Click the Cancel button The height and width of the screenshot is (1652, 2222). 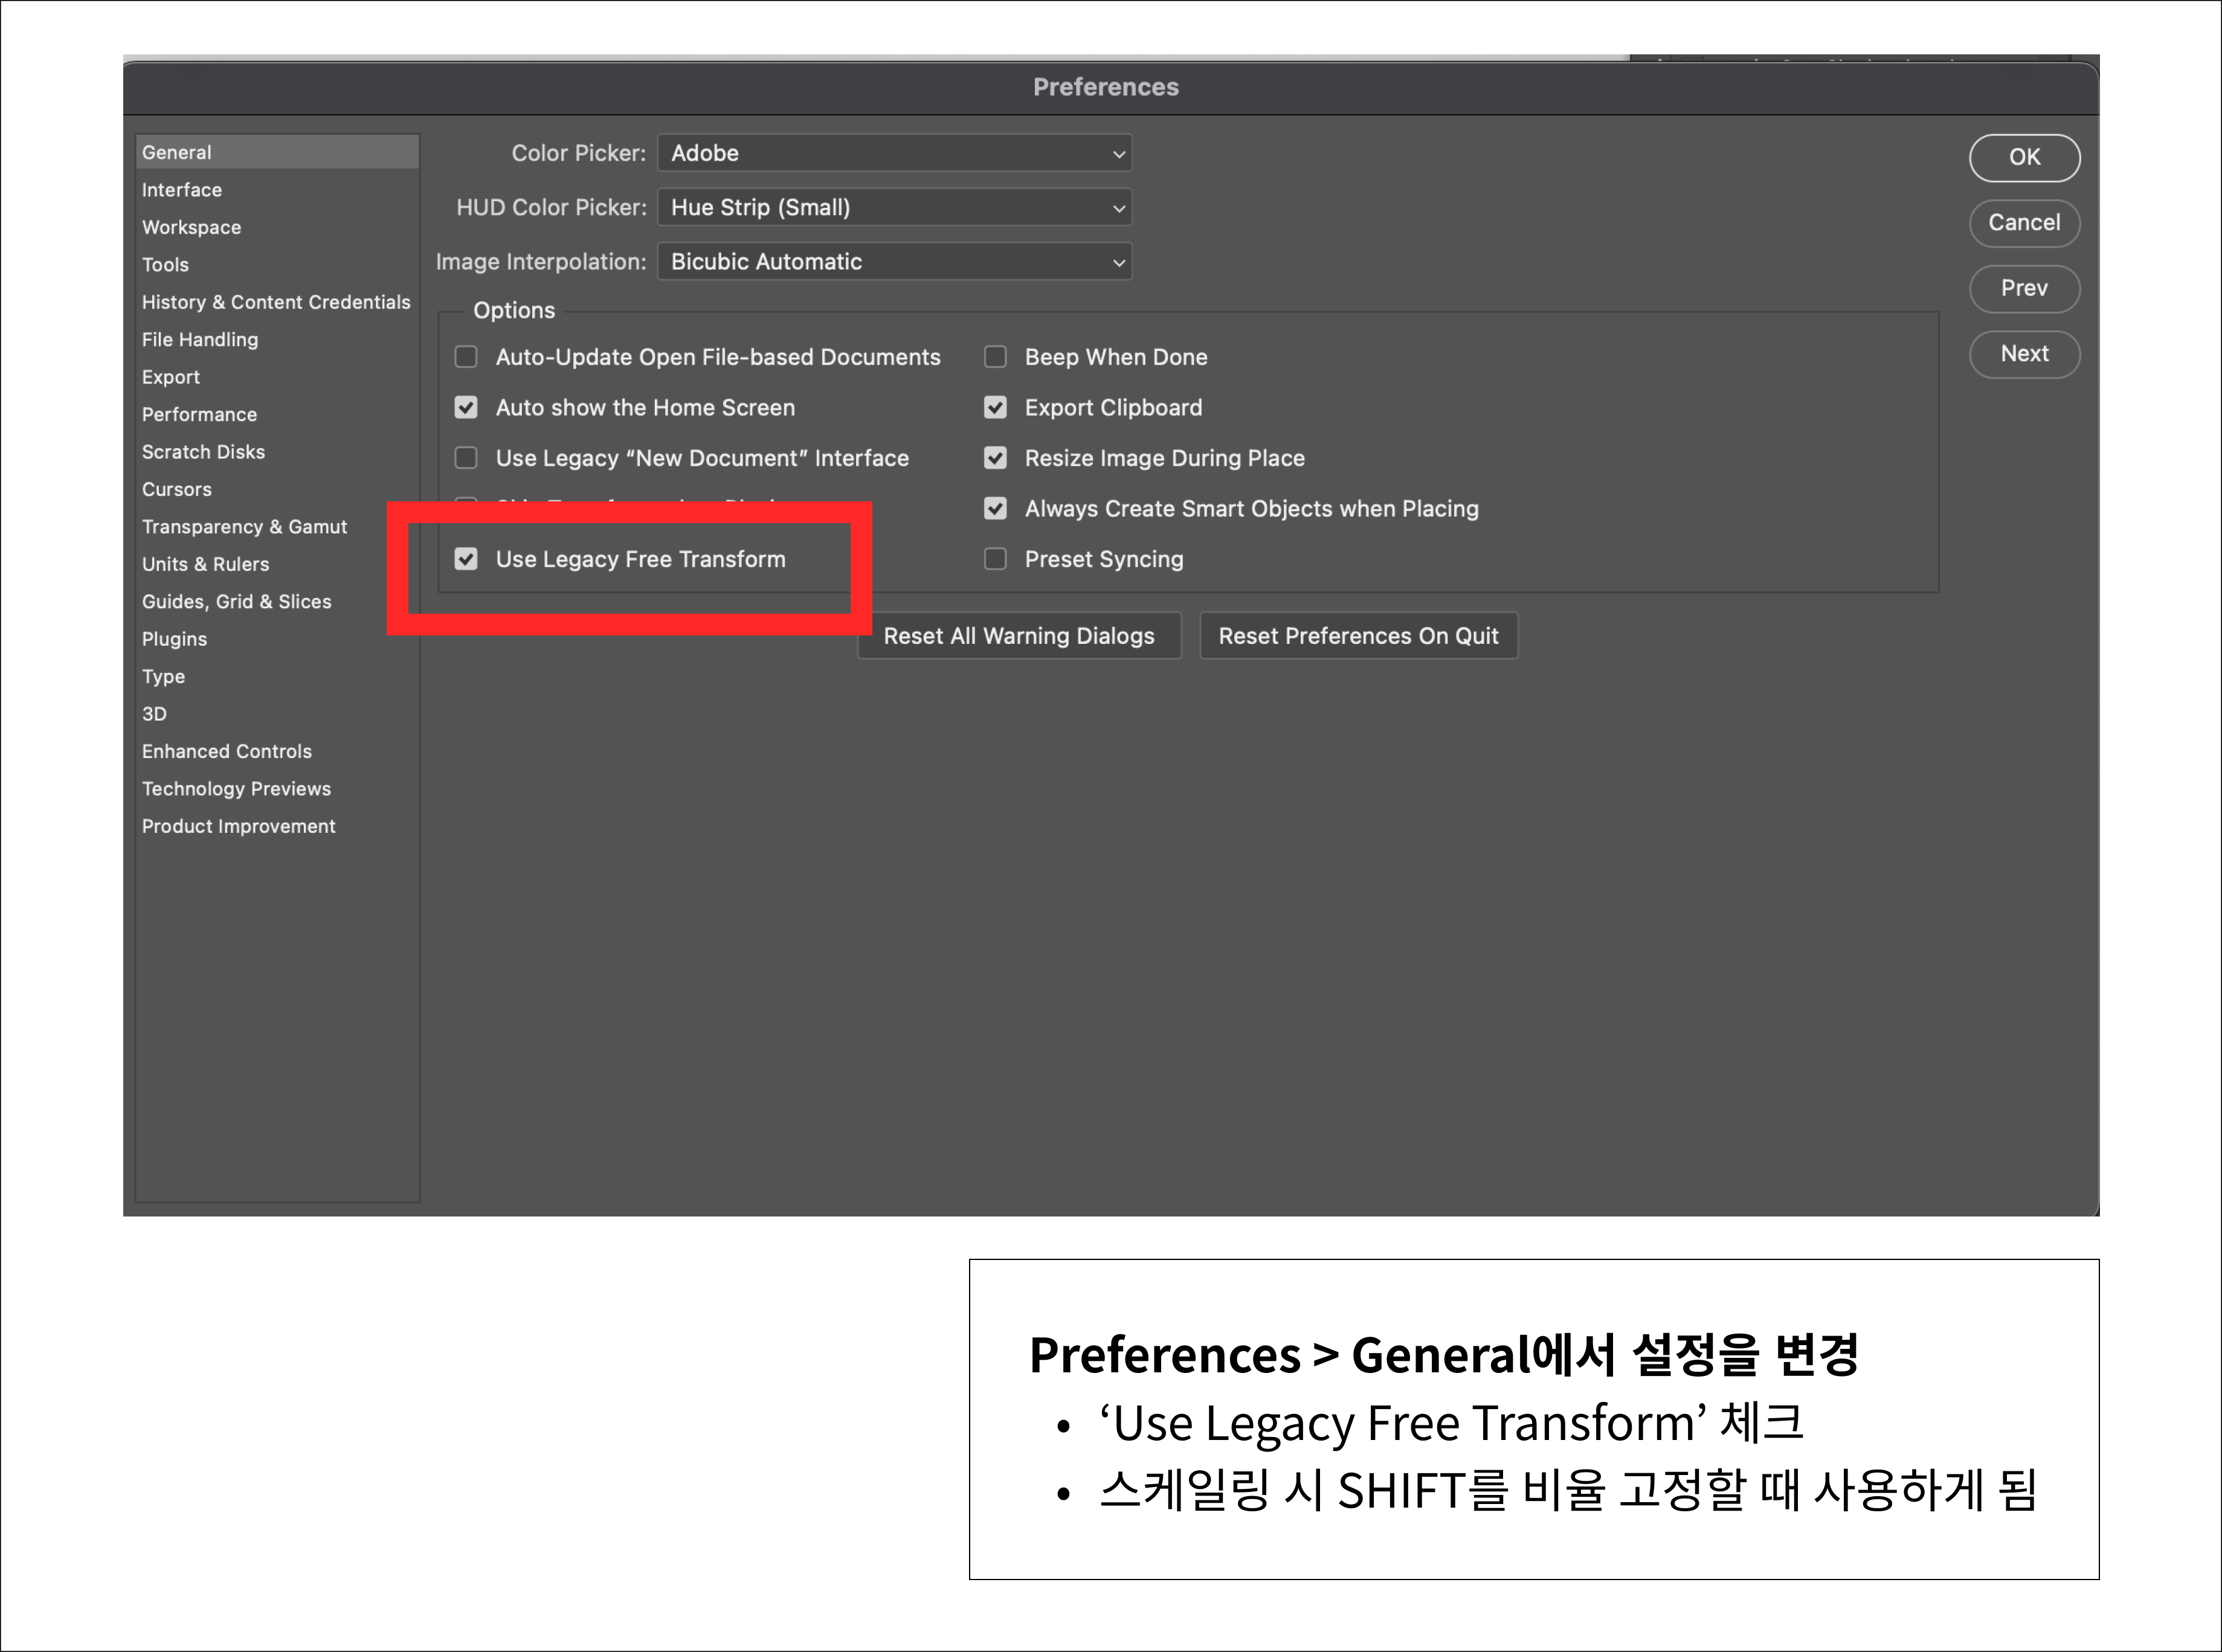(2024, 223)
